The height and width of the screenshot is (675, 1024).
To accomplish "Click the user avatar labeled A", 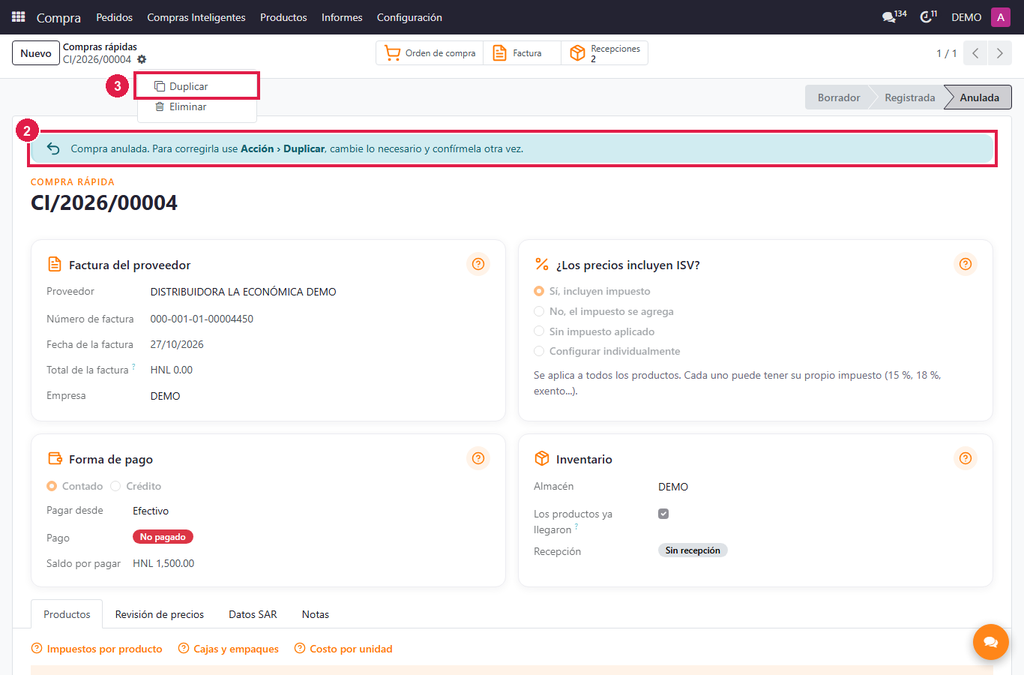I will pos(1000,17).
